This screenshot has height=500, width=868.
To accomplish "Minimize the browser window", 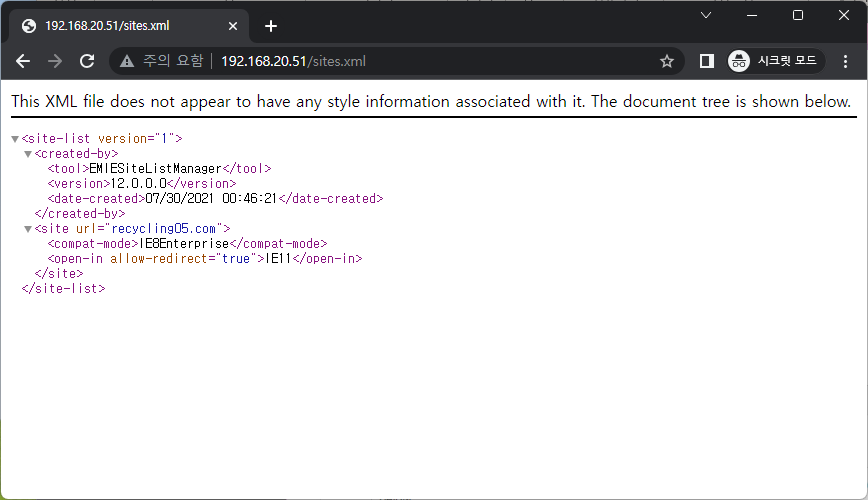I will point(752,15).
